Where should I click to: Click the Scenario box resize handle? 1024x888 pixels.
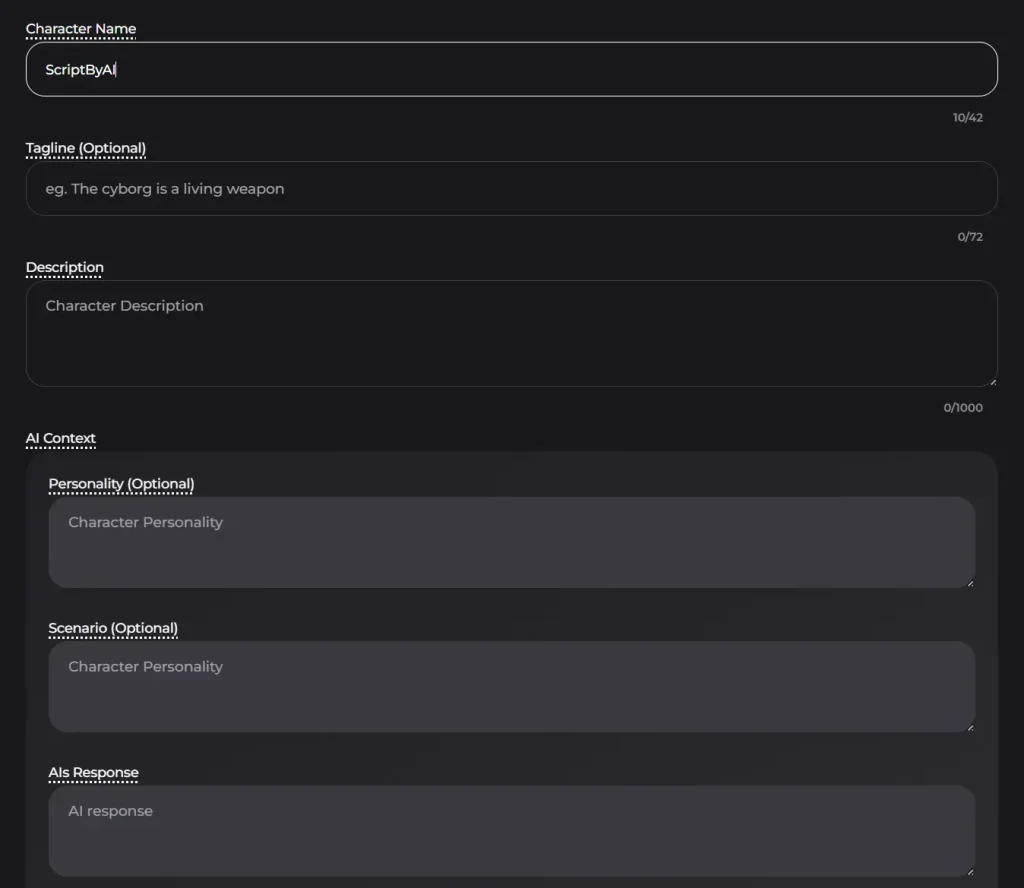[x=969, y=727]
